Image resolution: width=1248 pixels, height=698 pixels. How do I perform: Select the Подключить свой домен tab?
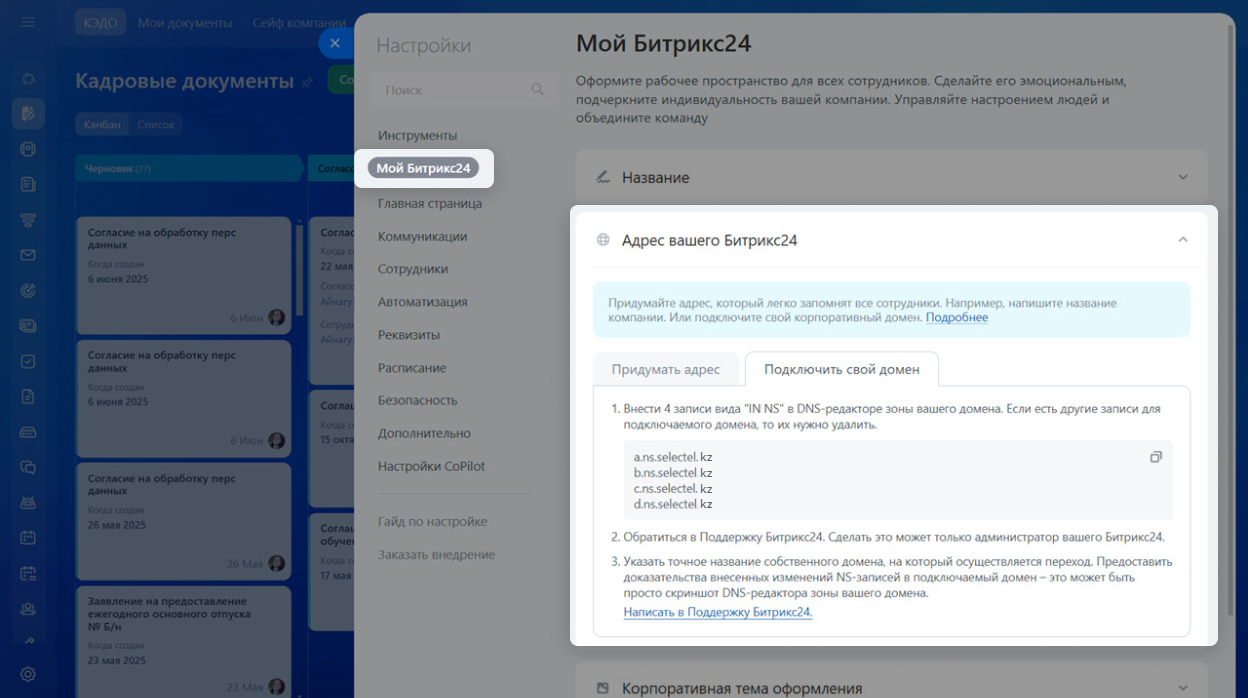click(842, 369)
